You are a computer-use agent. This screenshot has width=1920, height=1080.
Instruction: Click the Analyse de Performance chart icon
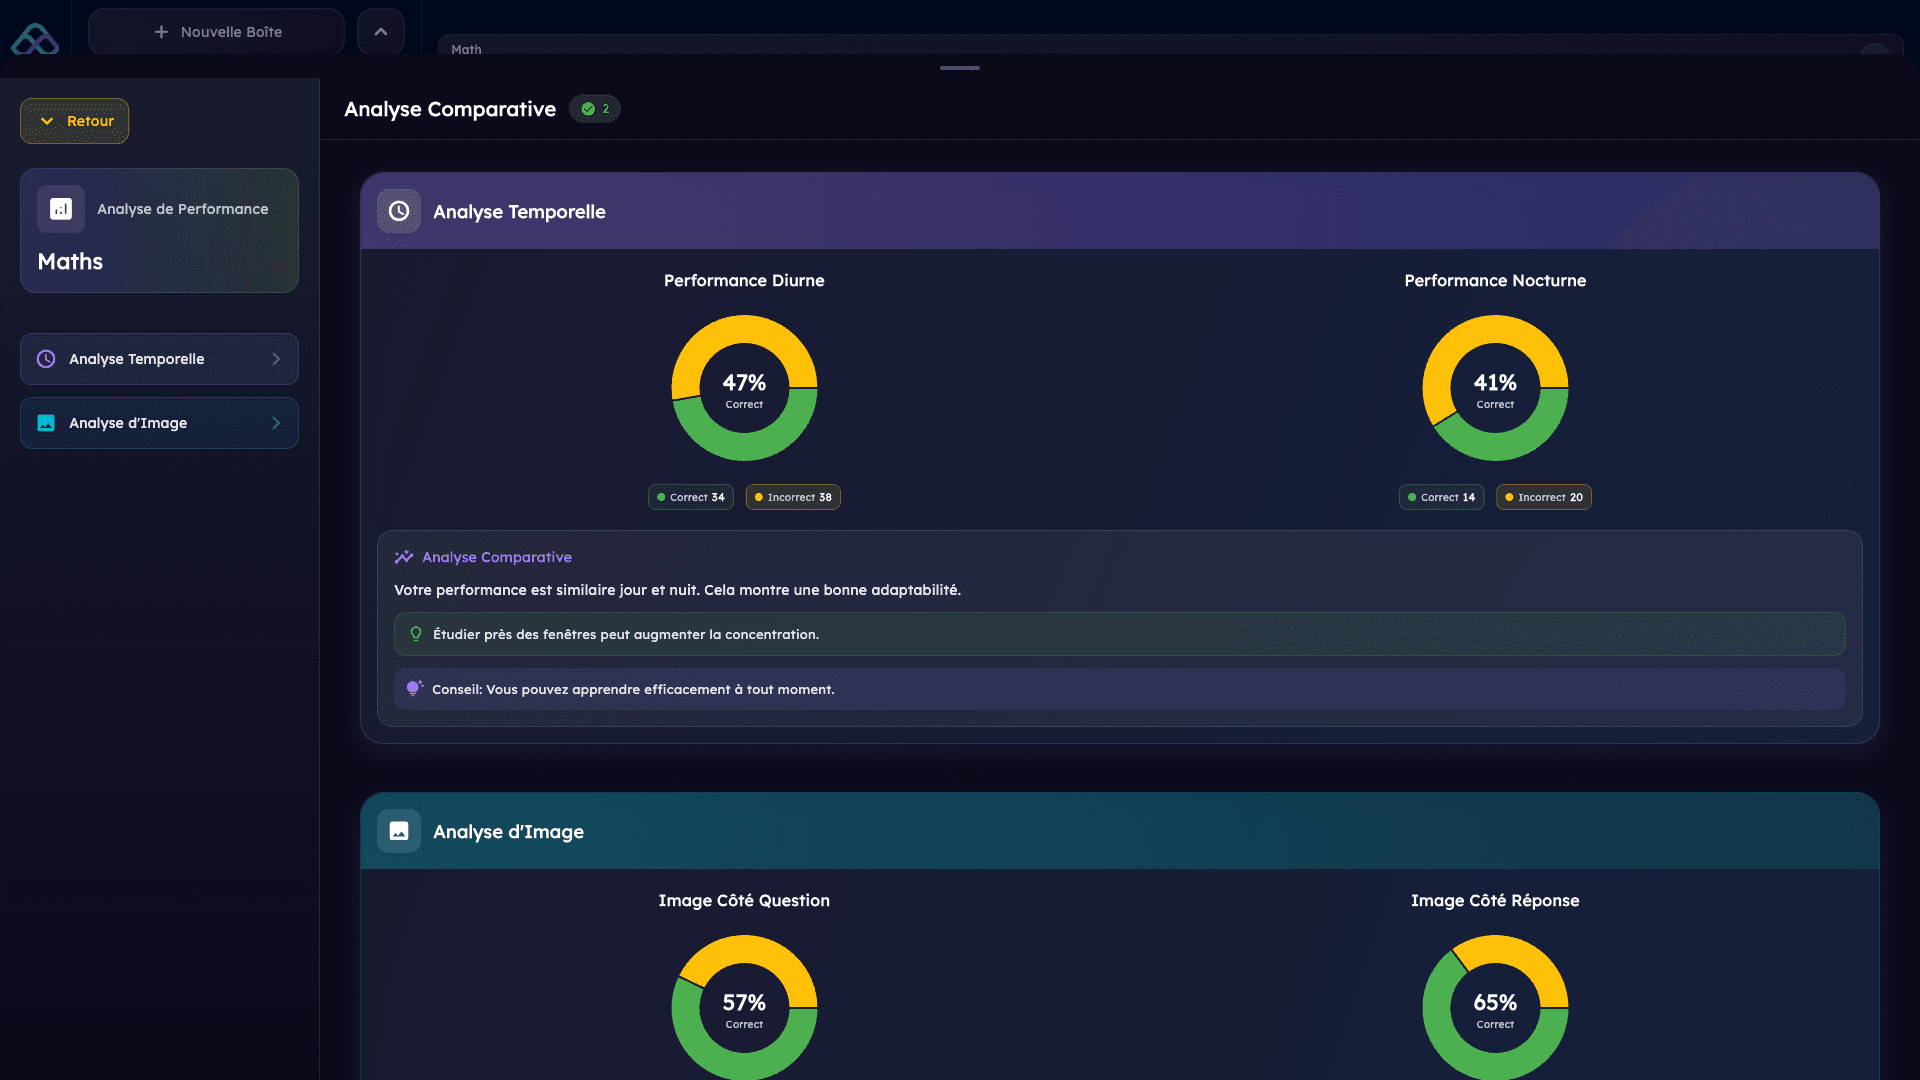(61, 209)
